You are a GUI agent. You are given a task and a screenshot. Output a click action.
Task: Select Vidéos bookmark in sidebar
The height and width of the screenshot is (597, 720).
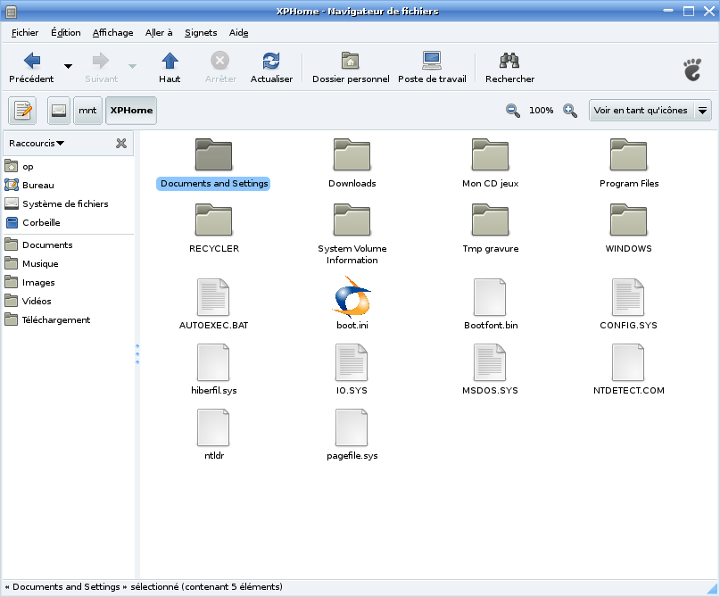69,301
